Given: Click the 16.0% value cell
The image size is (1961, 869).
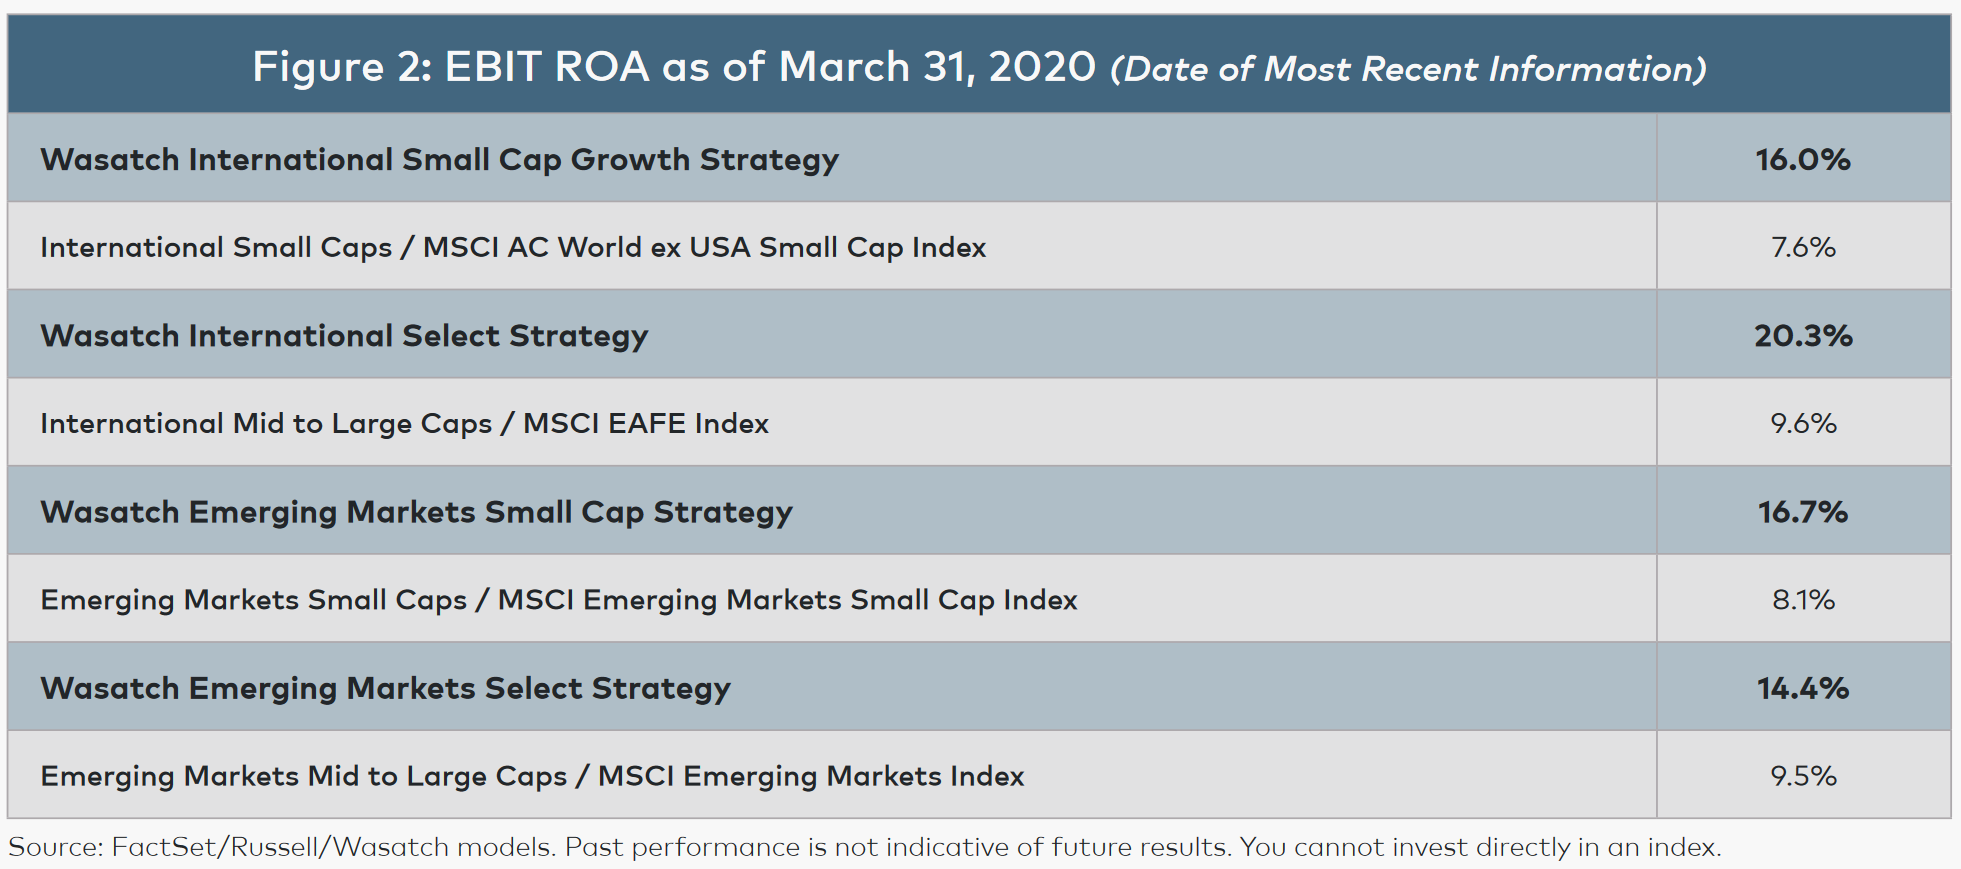Looking at the screenshot, I should click(x=1802, y=159).
